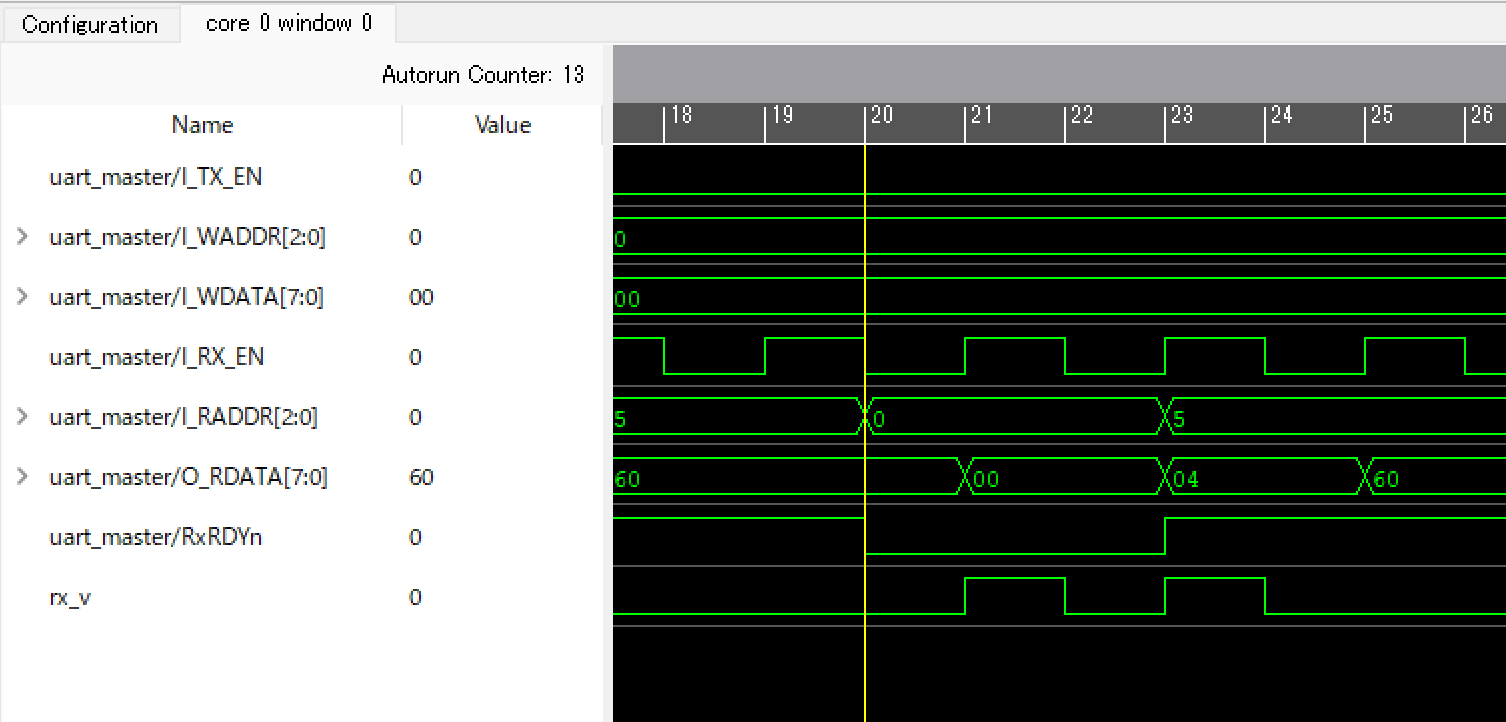Image resolution: width=1506 pixels, height=722 pixels.
Task: Click the Autorun Counter: 13 label
Action: (482, 75)
